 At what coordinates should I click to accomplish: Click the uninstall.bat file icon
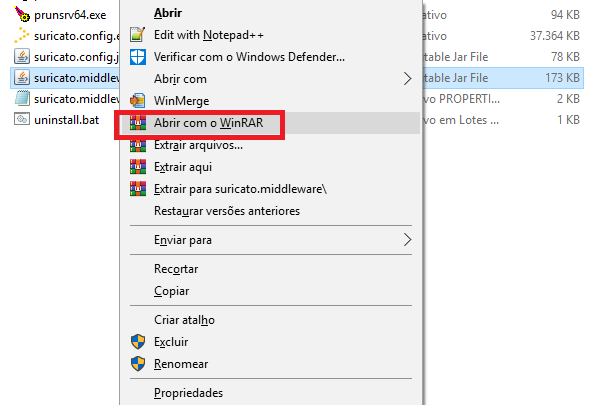pyautogui.click(x=22, y=119)
